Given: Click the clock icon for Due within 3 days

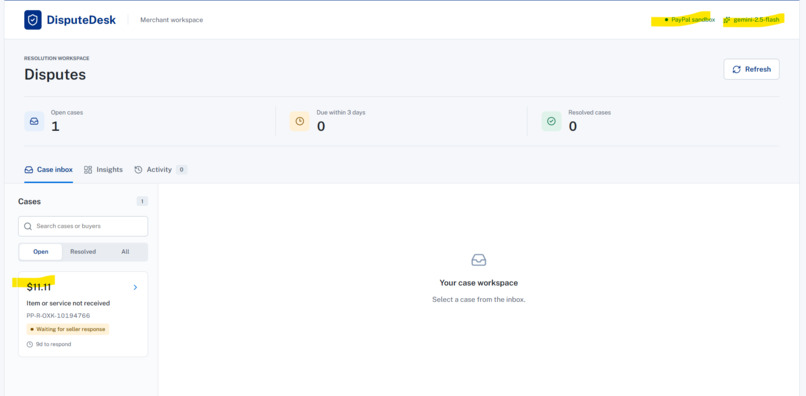Looking at the screenshot, I should pos(300,121).
